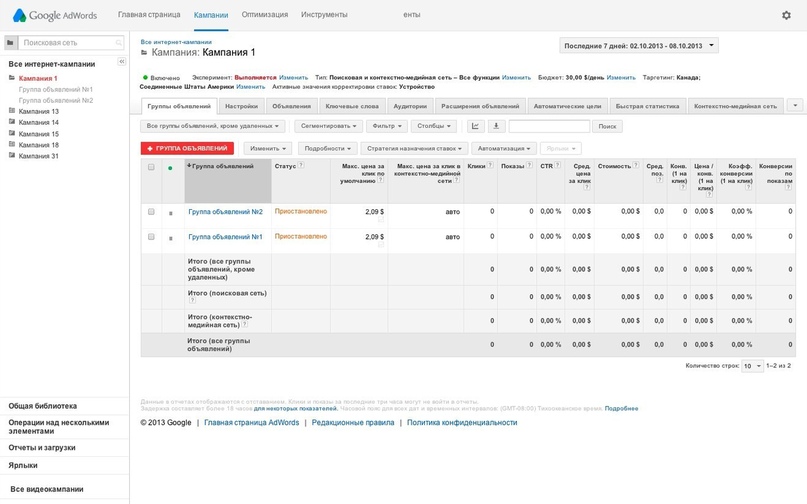Click the folder icon next to Кампания 1
807x504 pixels.
click(12, 78)
